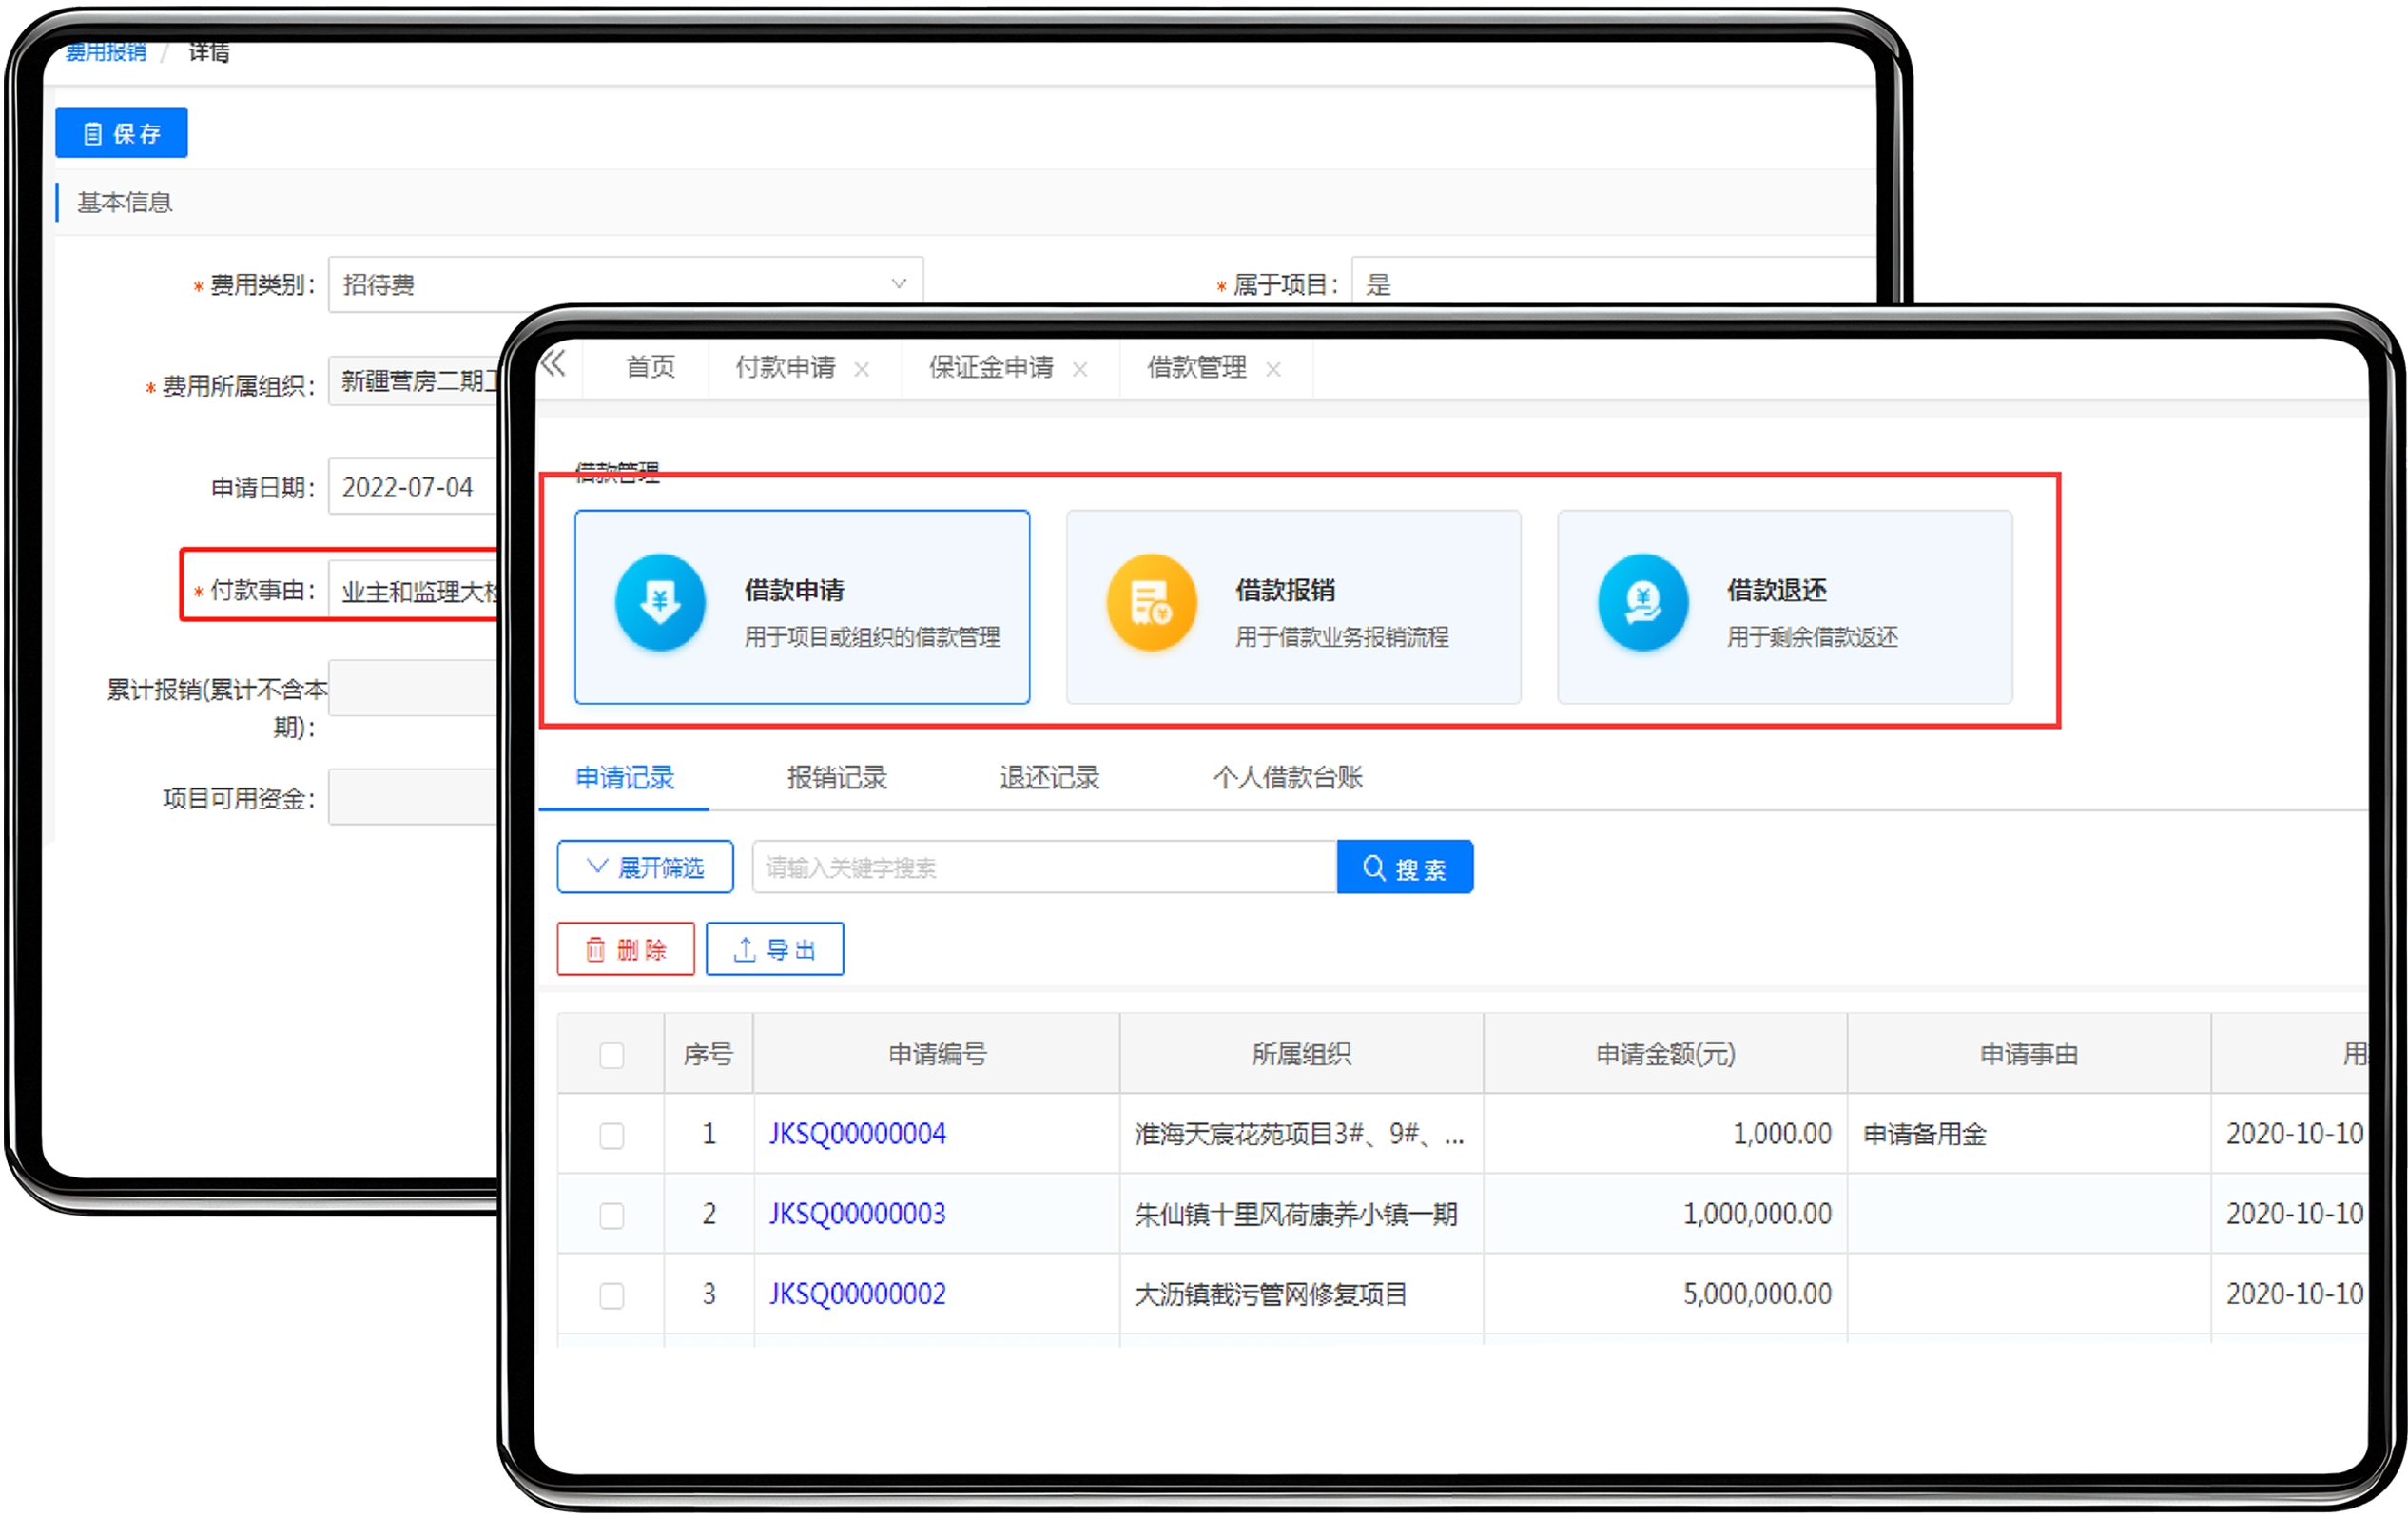This screenshot has width=2408, height=1518.
Task: Close the 保证金申请 tab
Action: coord(1080,370)
